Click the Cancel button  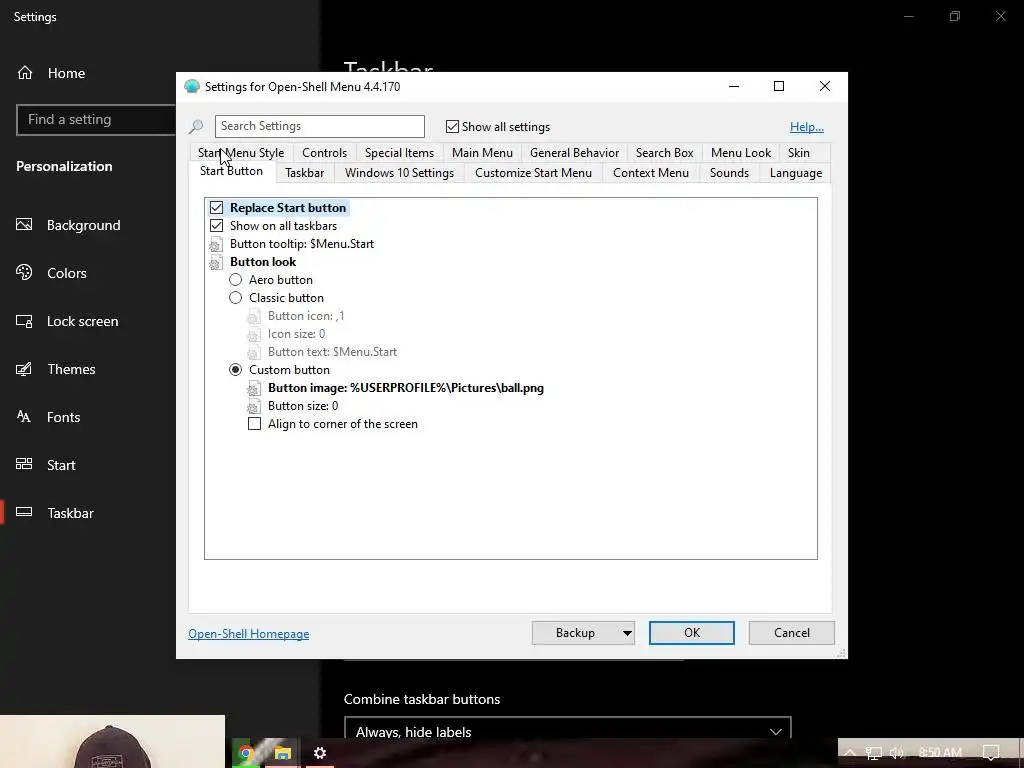pos(792,633)
